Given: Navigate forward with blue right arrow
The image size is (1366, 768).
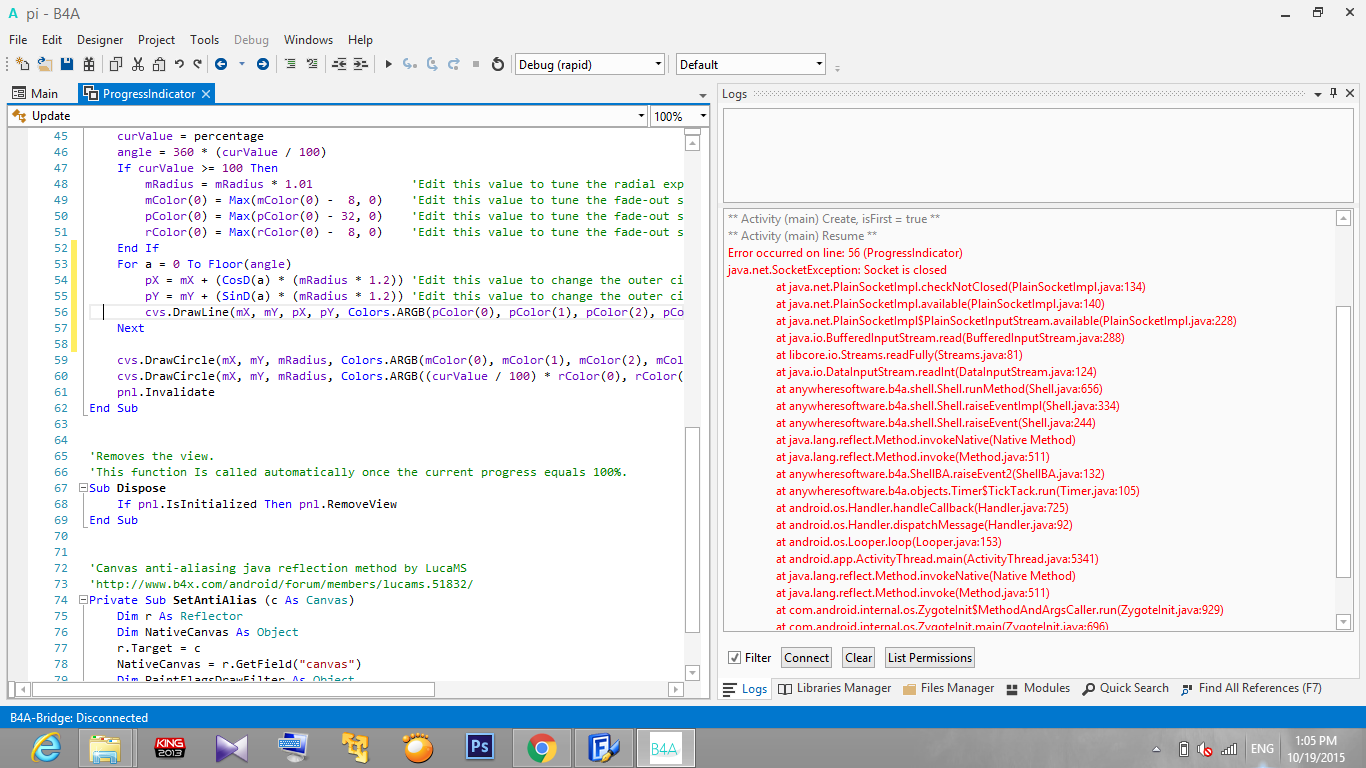Looking at the screenshot, I should click(263, 64).
